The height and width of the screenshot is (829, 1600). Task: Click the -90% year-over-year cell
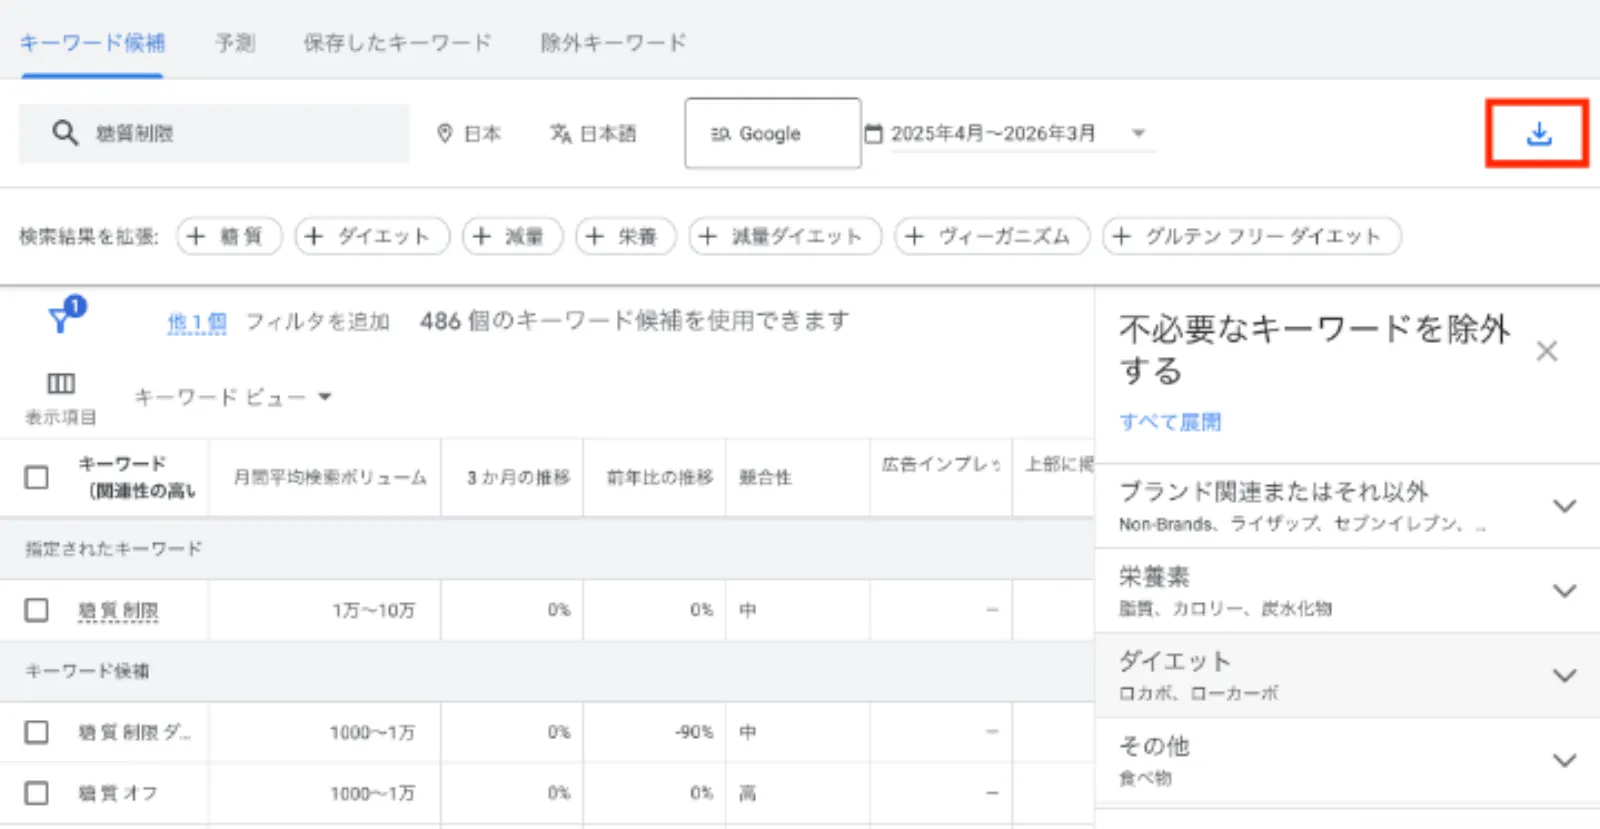(694, 732)
